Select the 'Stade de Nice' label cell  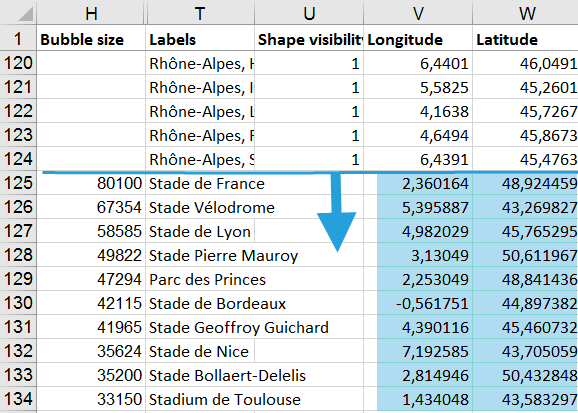coord(200,351)
